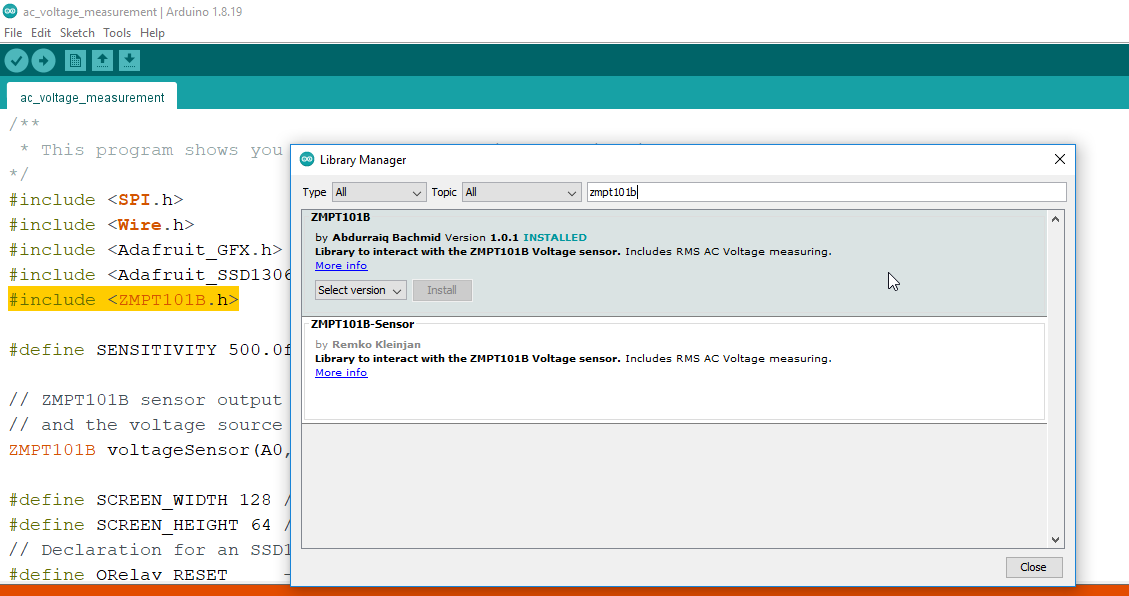
Task: Open the Edit menu
Action: [x=40, y=32]
